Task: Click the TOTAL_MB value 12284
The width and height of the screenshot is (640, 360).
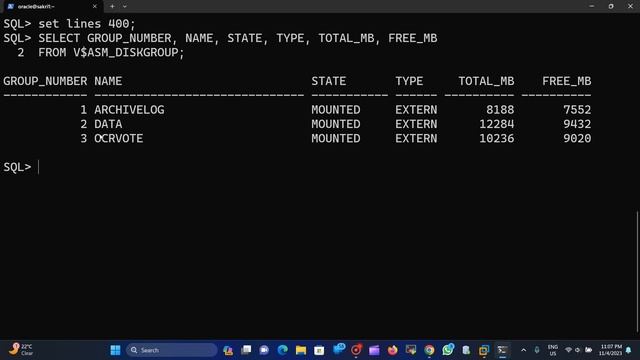Action: point(497,124)
